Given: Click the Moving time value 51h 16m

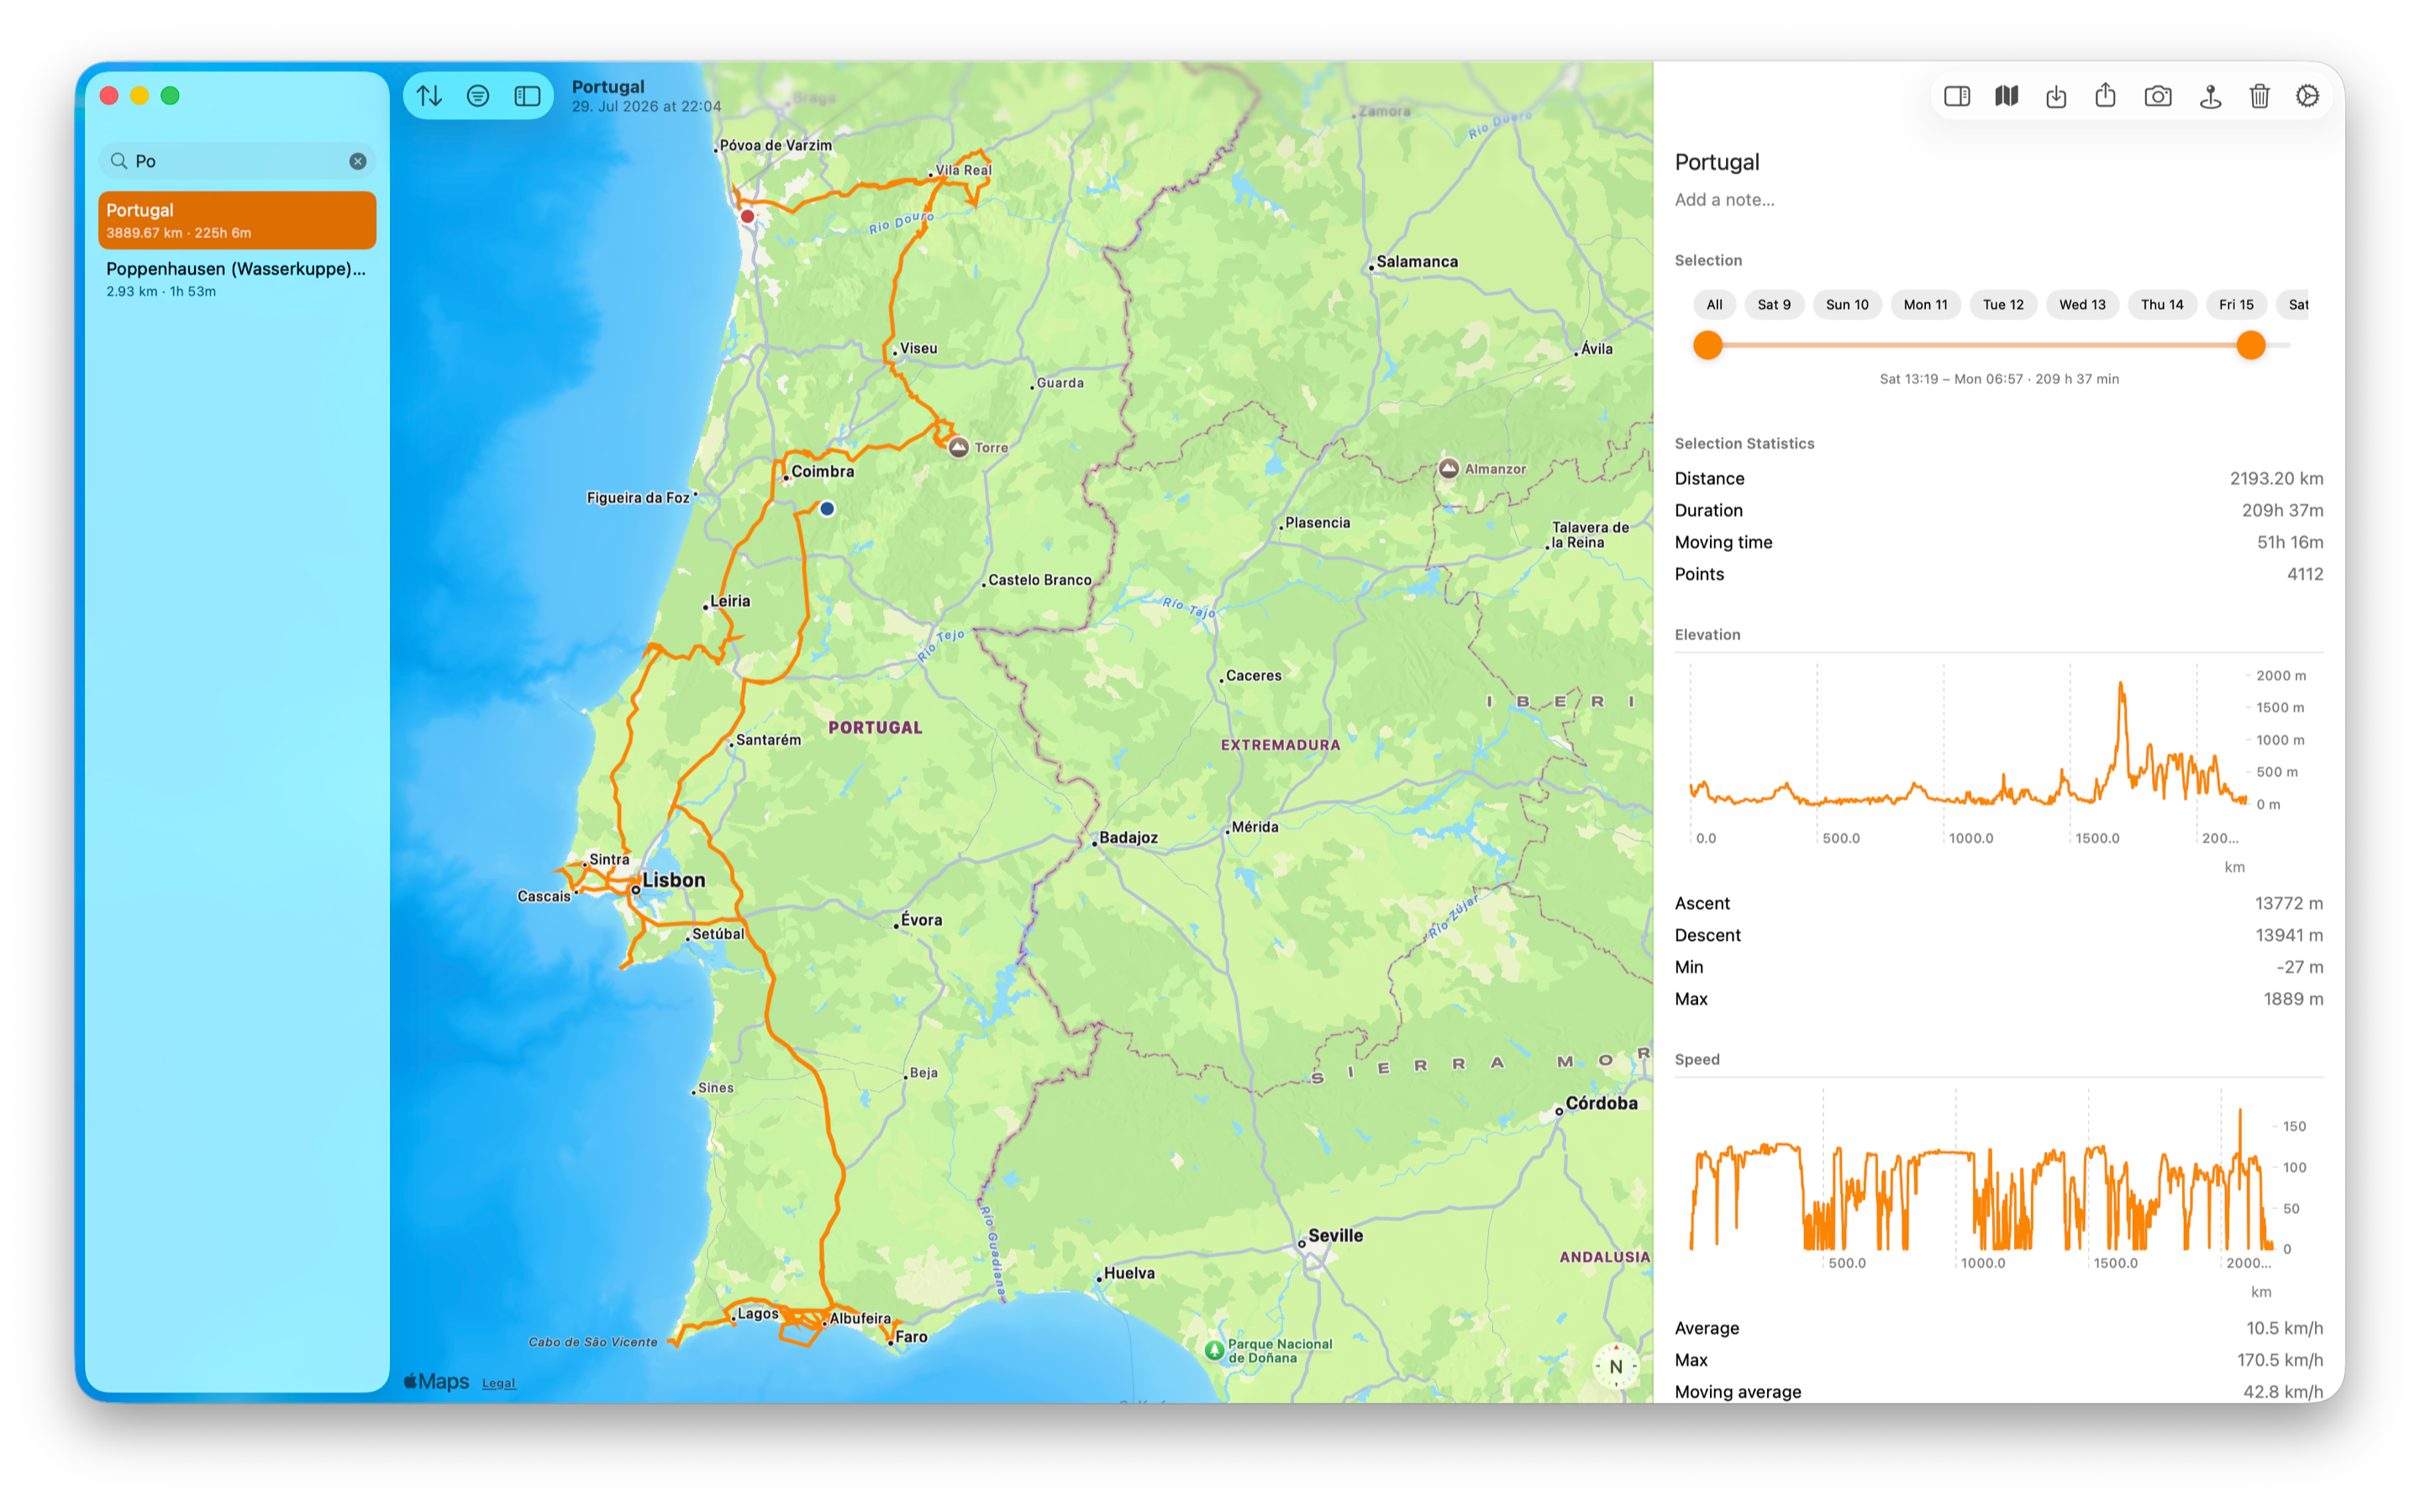Looking at the screenshot, I should click(2290, 543).
